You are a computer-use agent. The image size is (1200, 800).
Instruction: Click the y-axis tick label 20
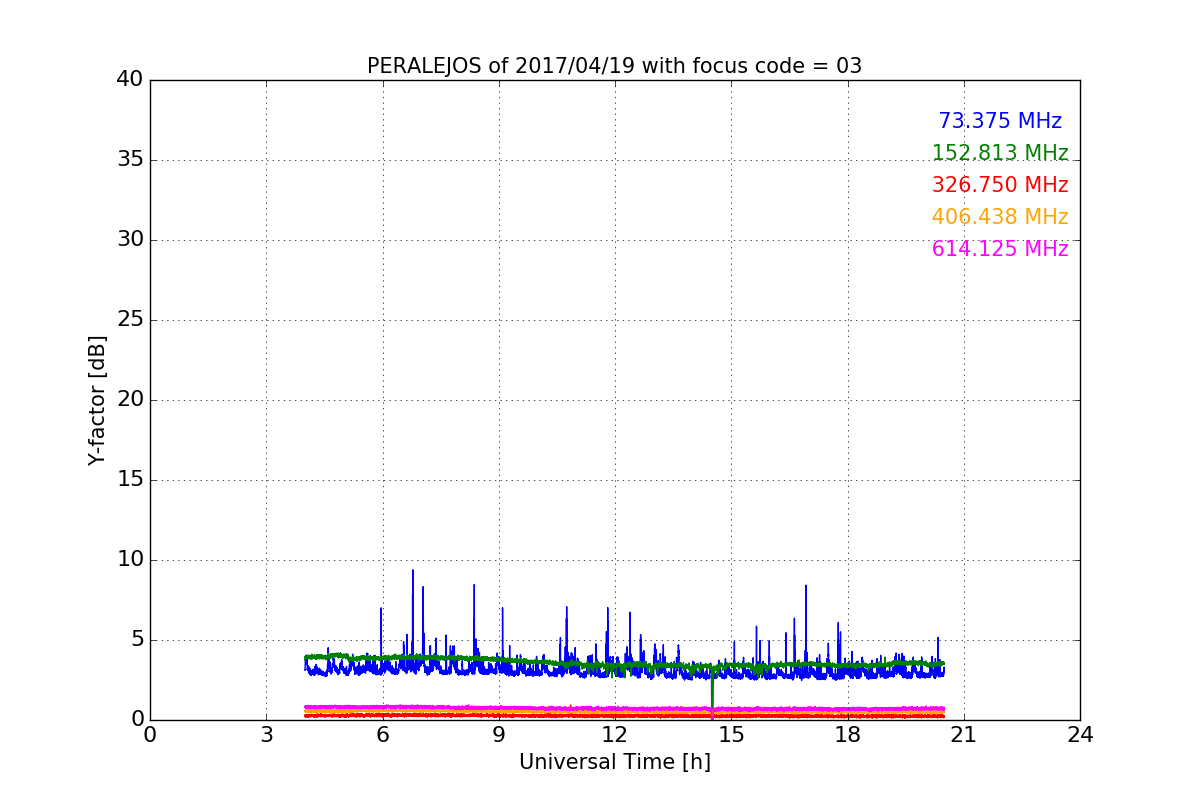pos(130,400)
